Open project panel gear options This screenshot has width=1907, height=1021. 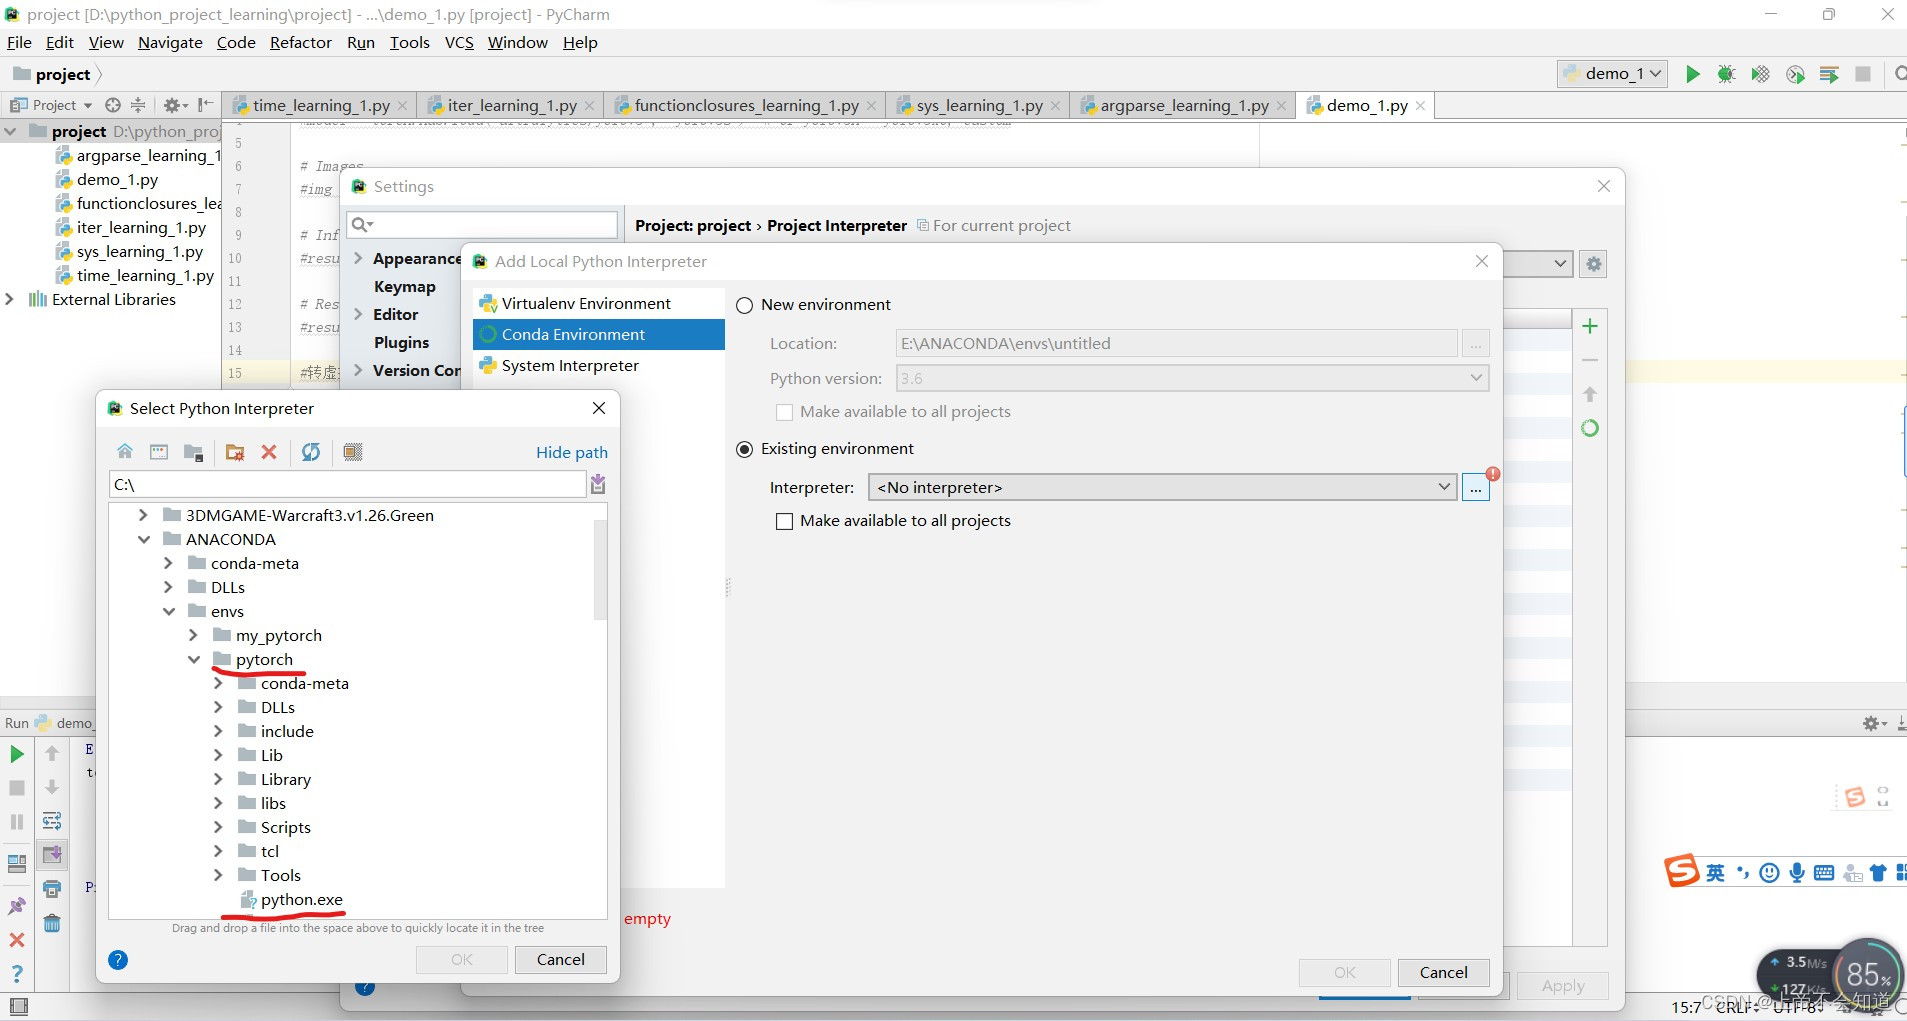174,105
